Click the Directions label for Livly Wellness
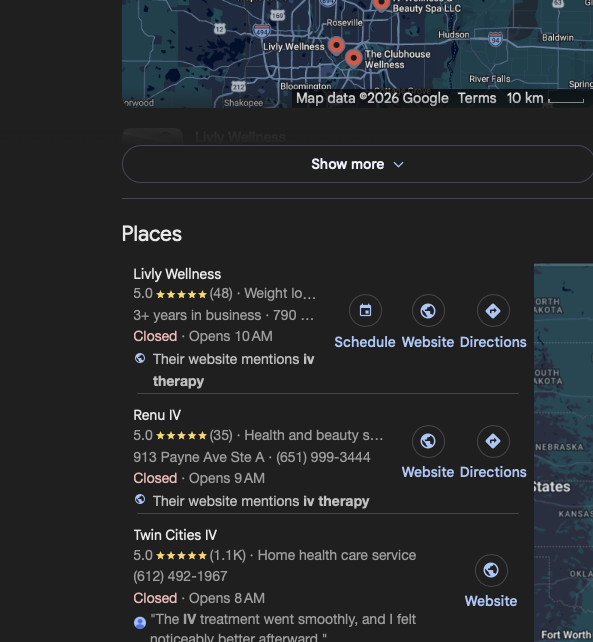 pos(493,342)
